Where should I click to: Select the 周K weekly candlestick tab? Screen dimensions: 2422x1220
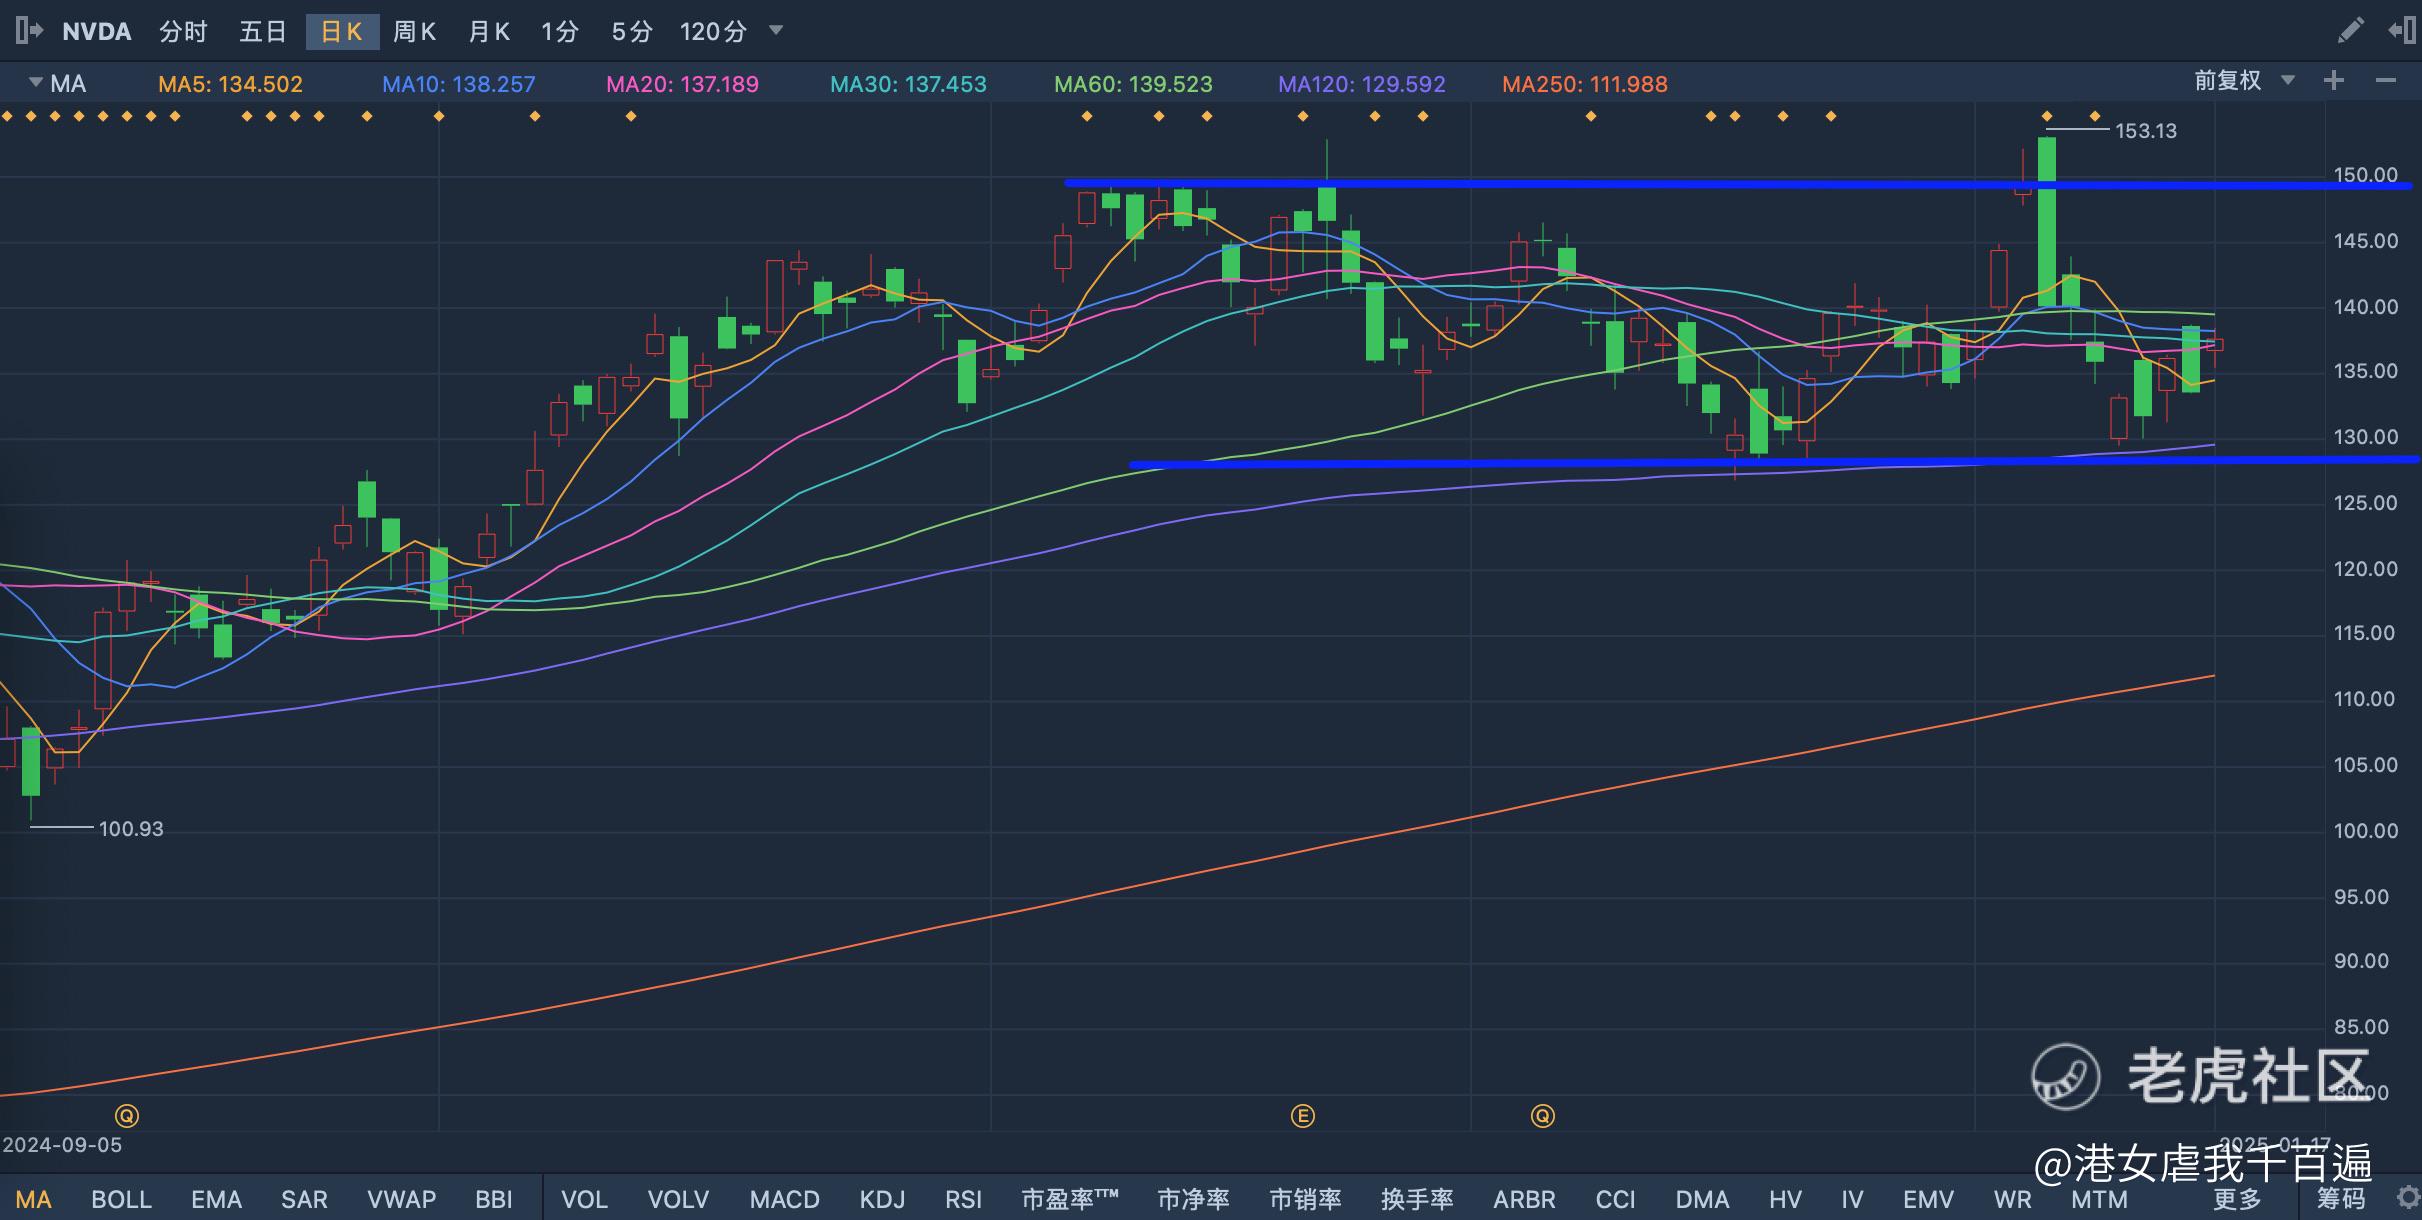(x=414, y=32)
